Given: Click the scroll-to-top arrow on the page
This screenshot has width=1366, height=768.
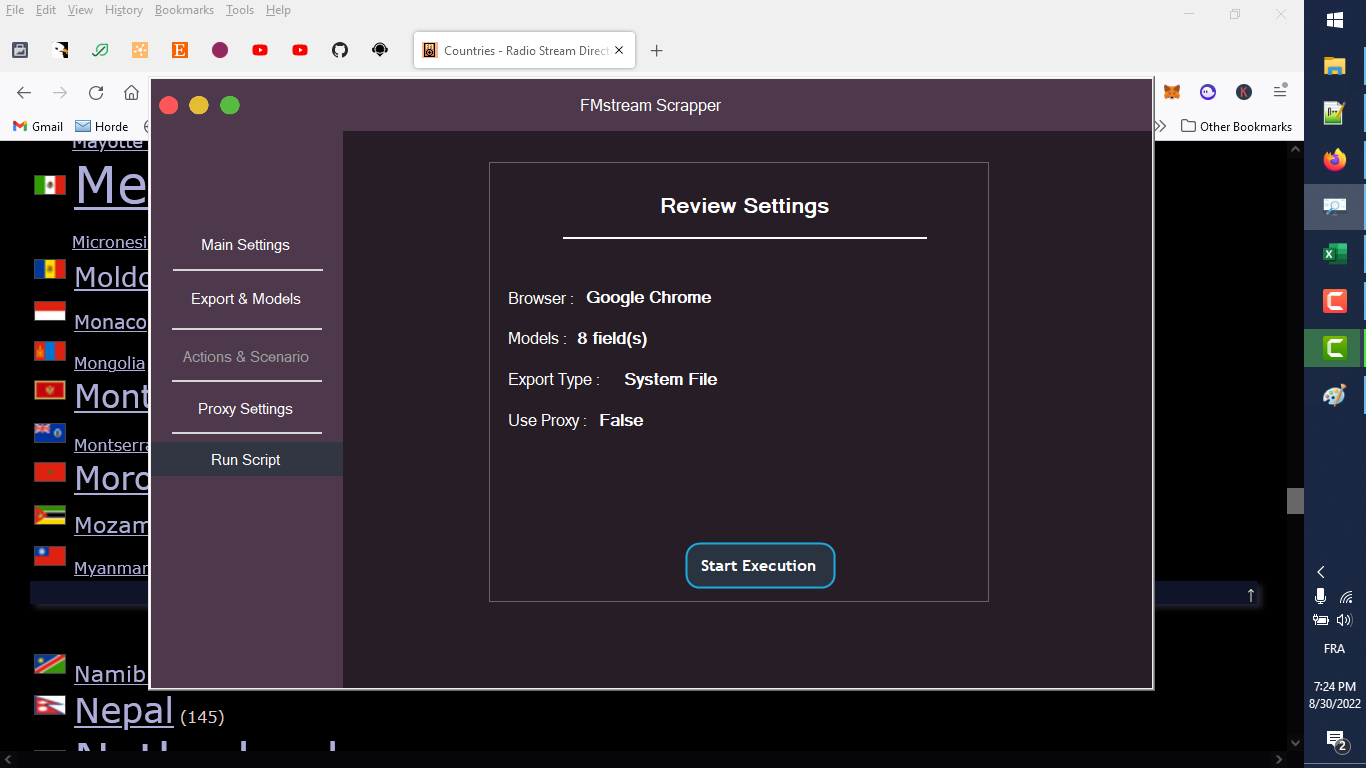Looking at the screenshot, I should coord(1250,595).
